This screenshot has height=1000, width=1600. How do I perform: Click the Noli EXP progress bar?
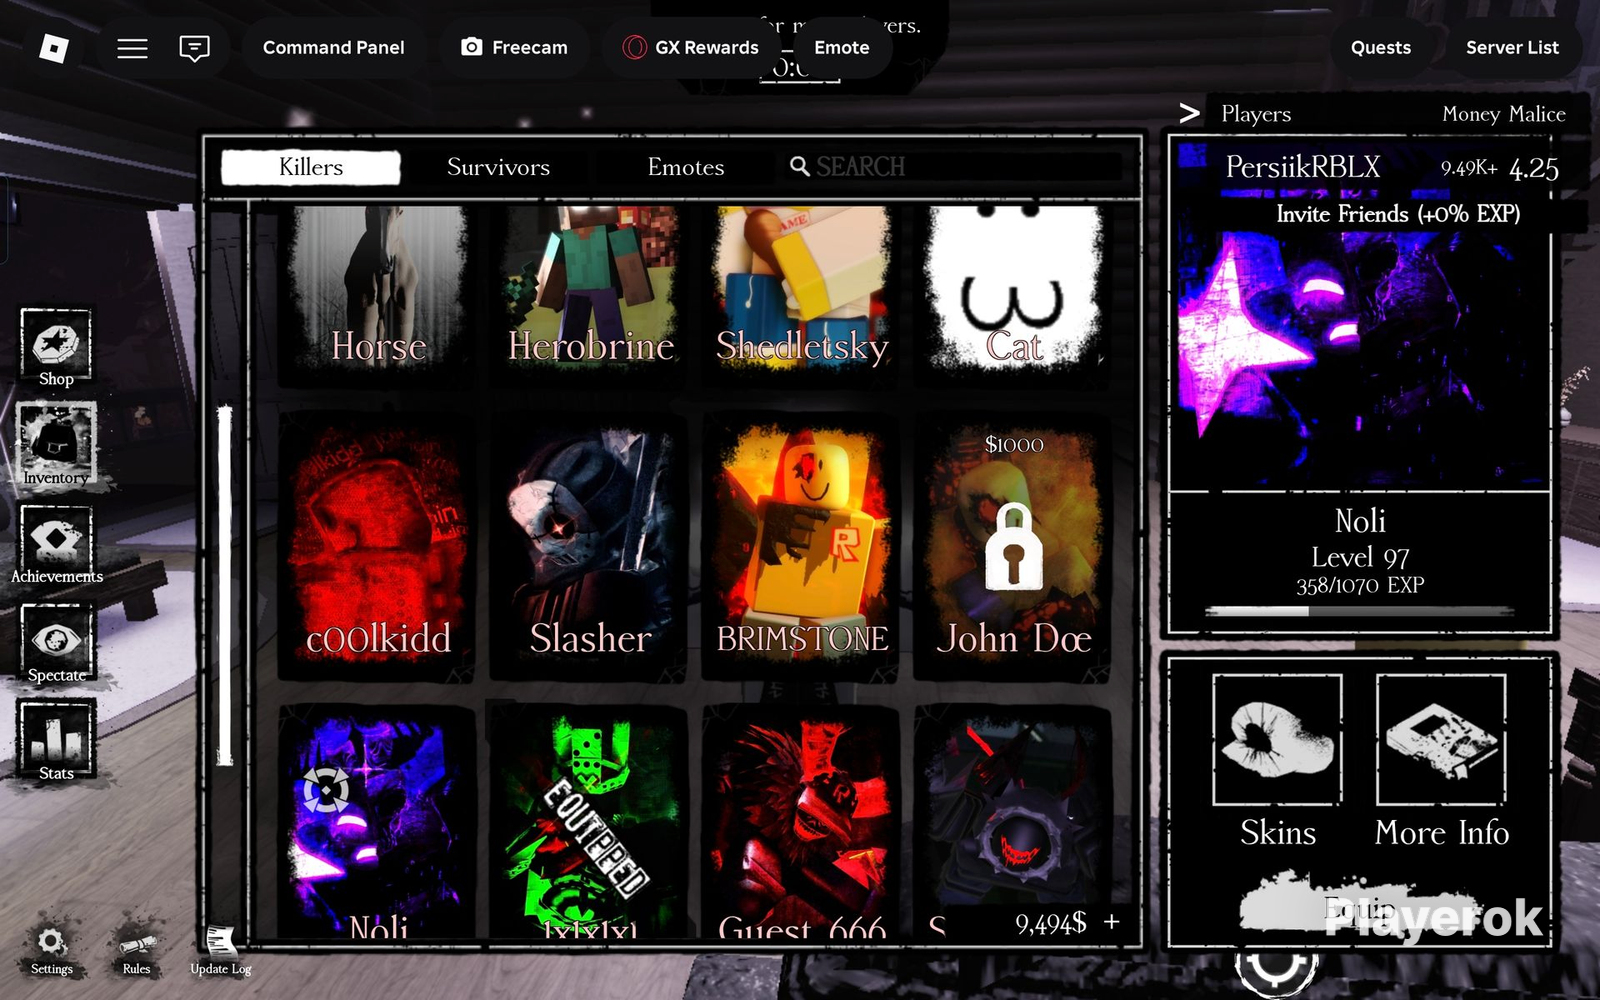[1359, 610]
